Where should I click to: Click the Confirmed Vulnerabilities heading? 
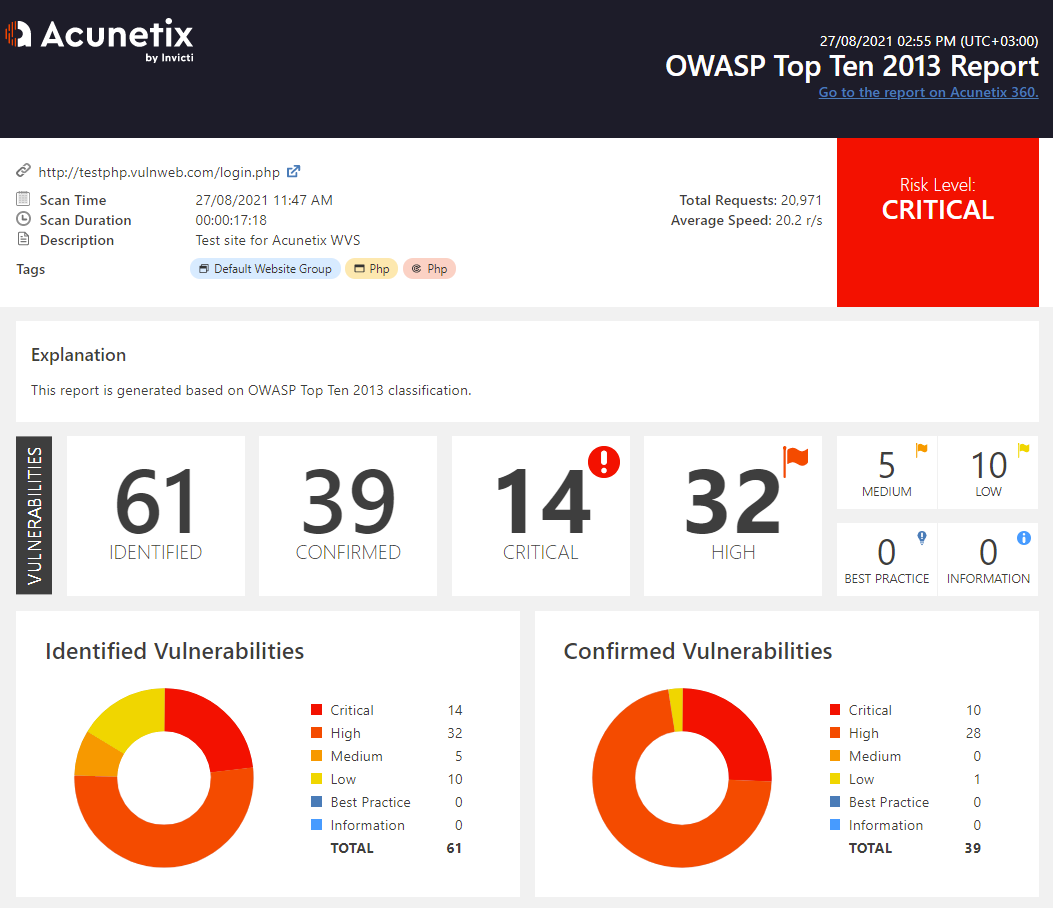coord(698,651)
